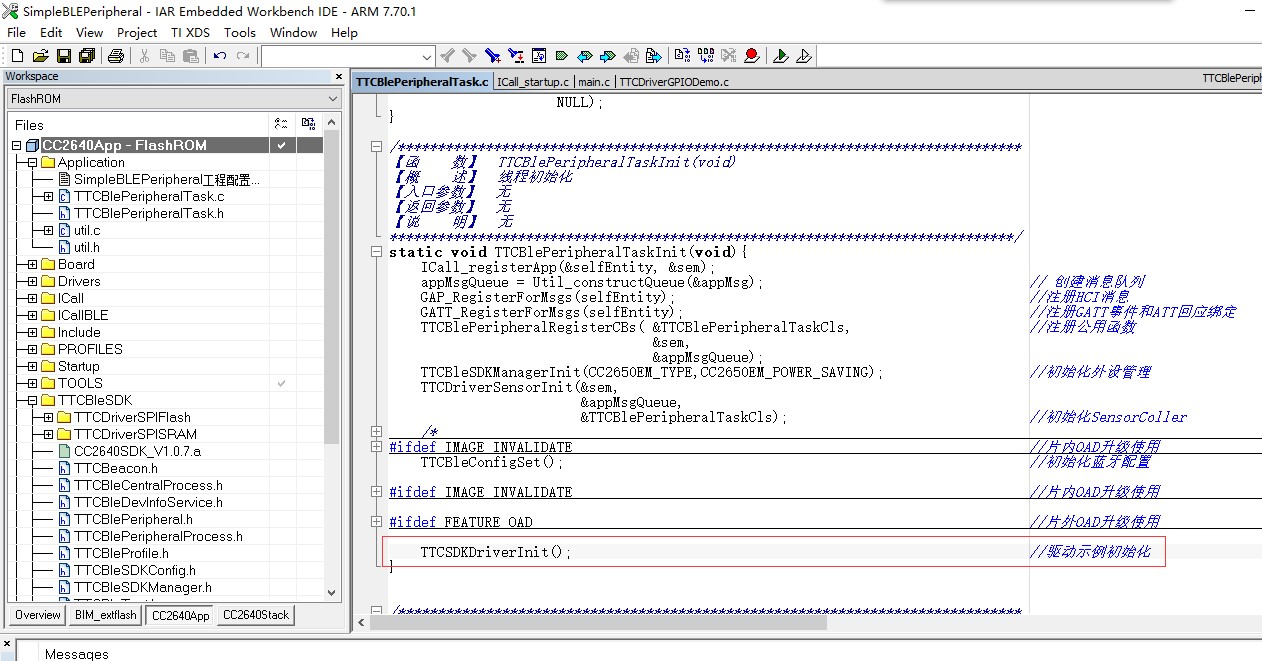The height and width of the screenshot is (661, 1262).
Task: Click the TTCSDKDriverInit() code line
Action: 496,552
